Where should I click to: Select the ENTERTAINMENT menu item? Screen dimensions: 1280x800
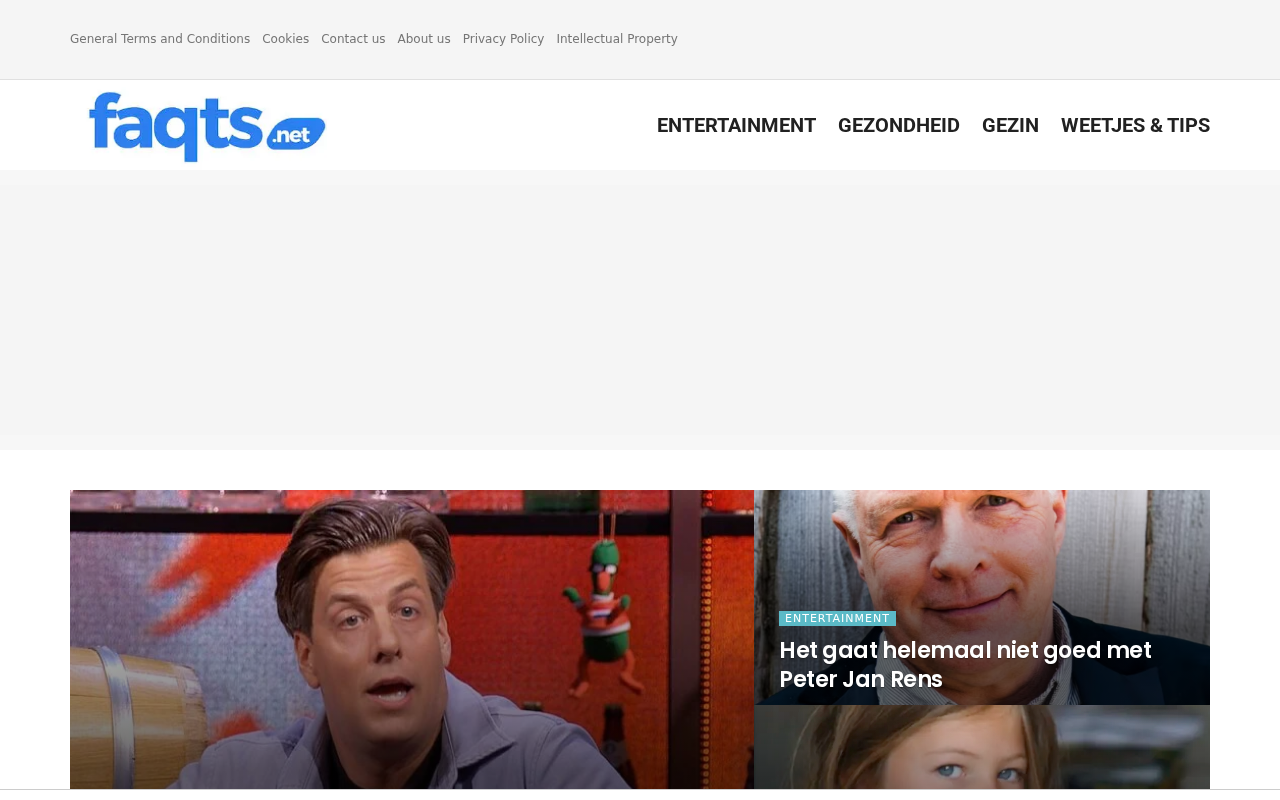736,125
